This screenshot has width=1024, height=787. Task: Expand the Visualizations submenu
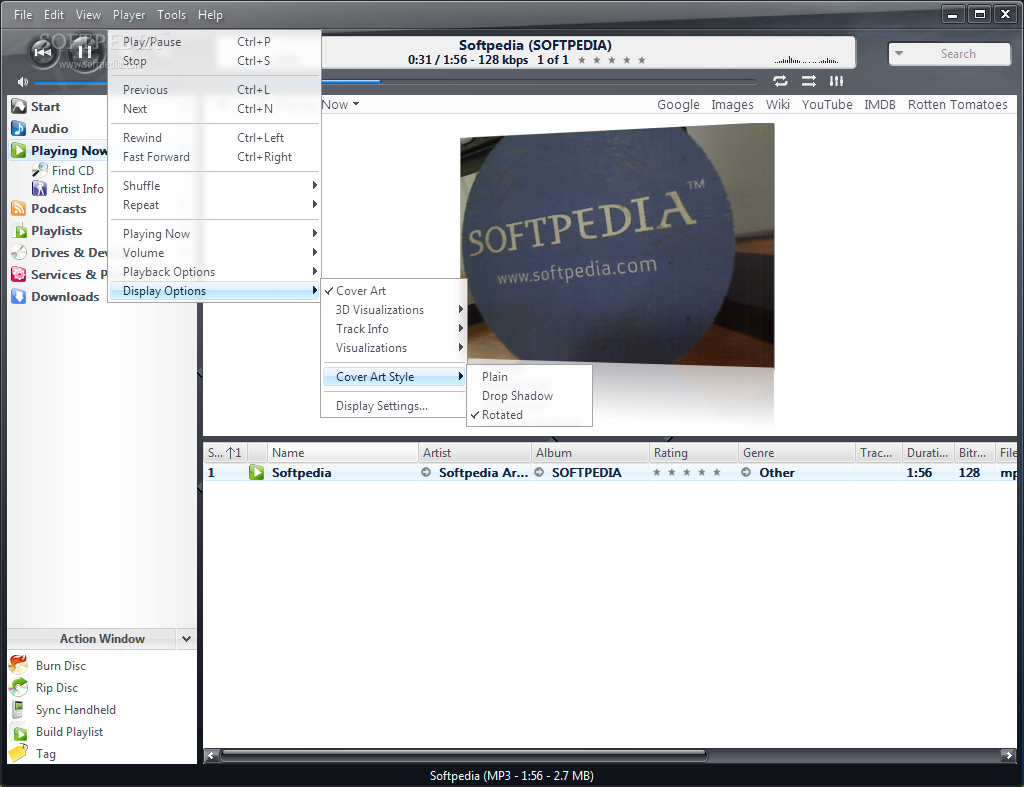394,348
